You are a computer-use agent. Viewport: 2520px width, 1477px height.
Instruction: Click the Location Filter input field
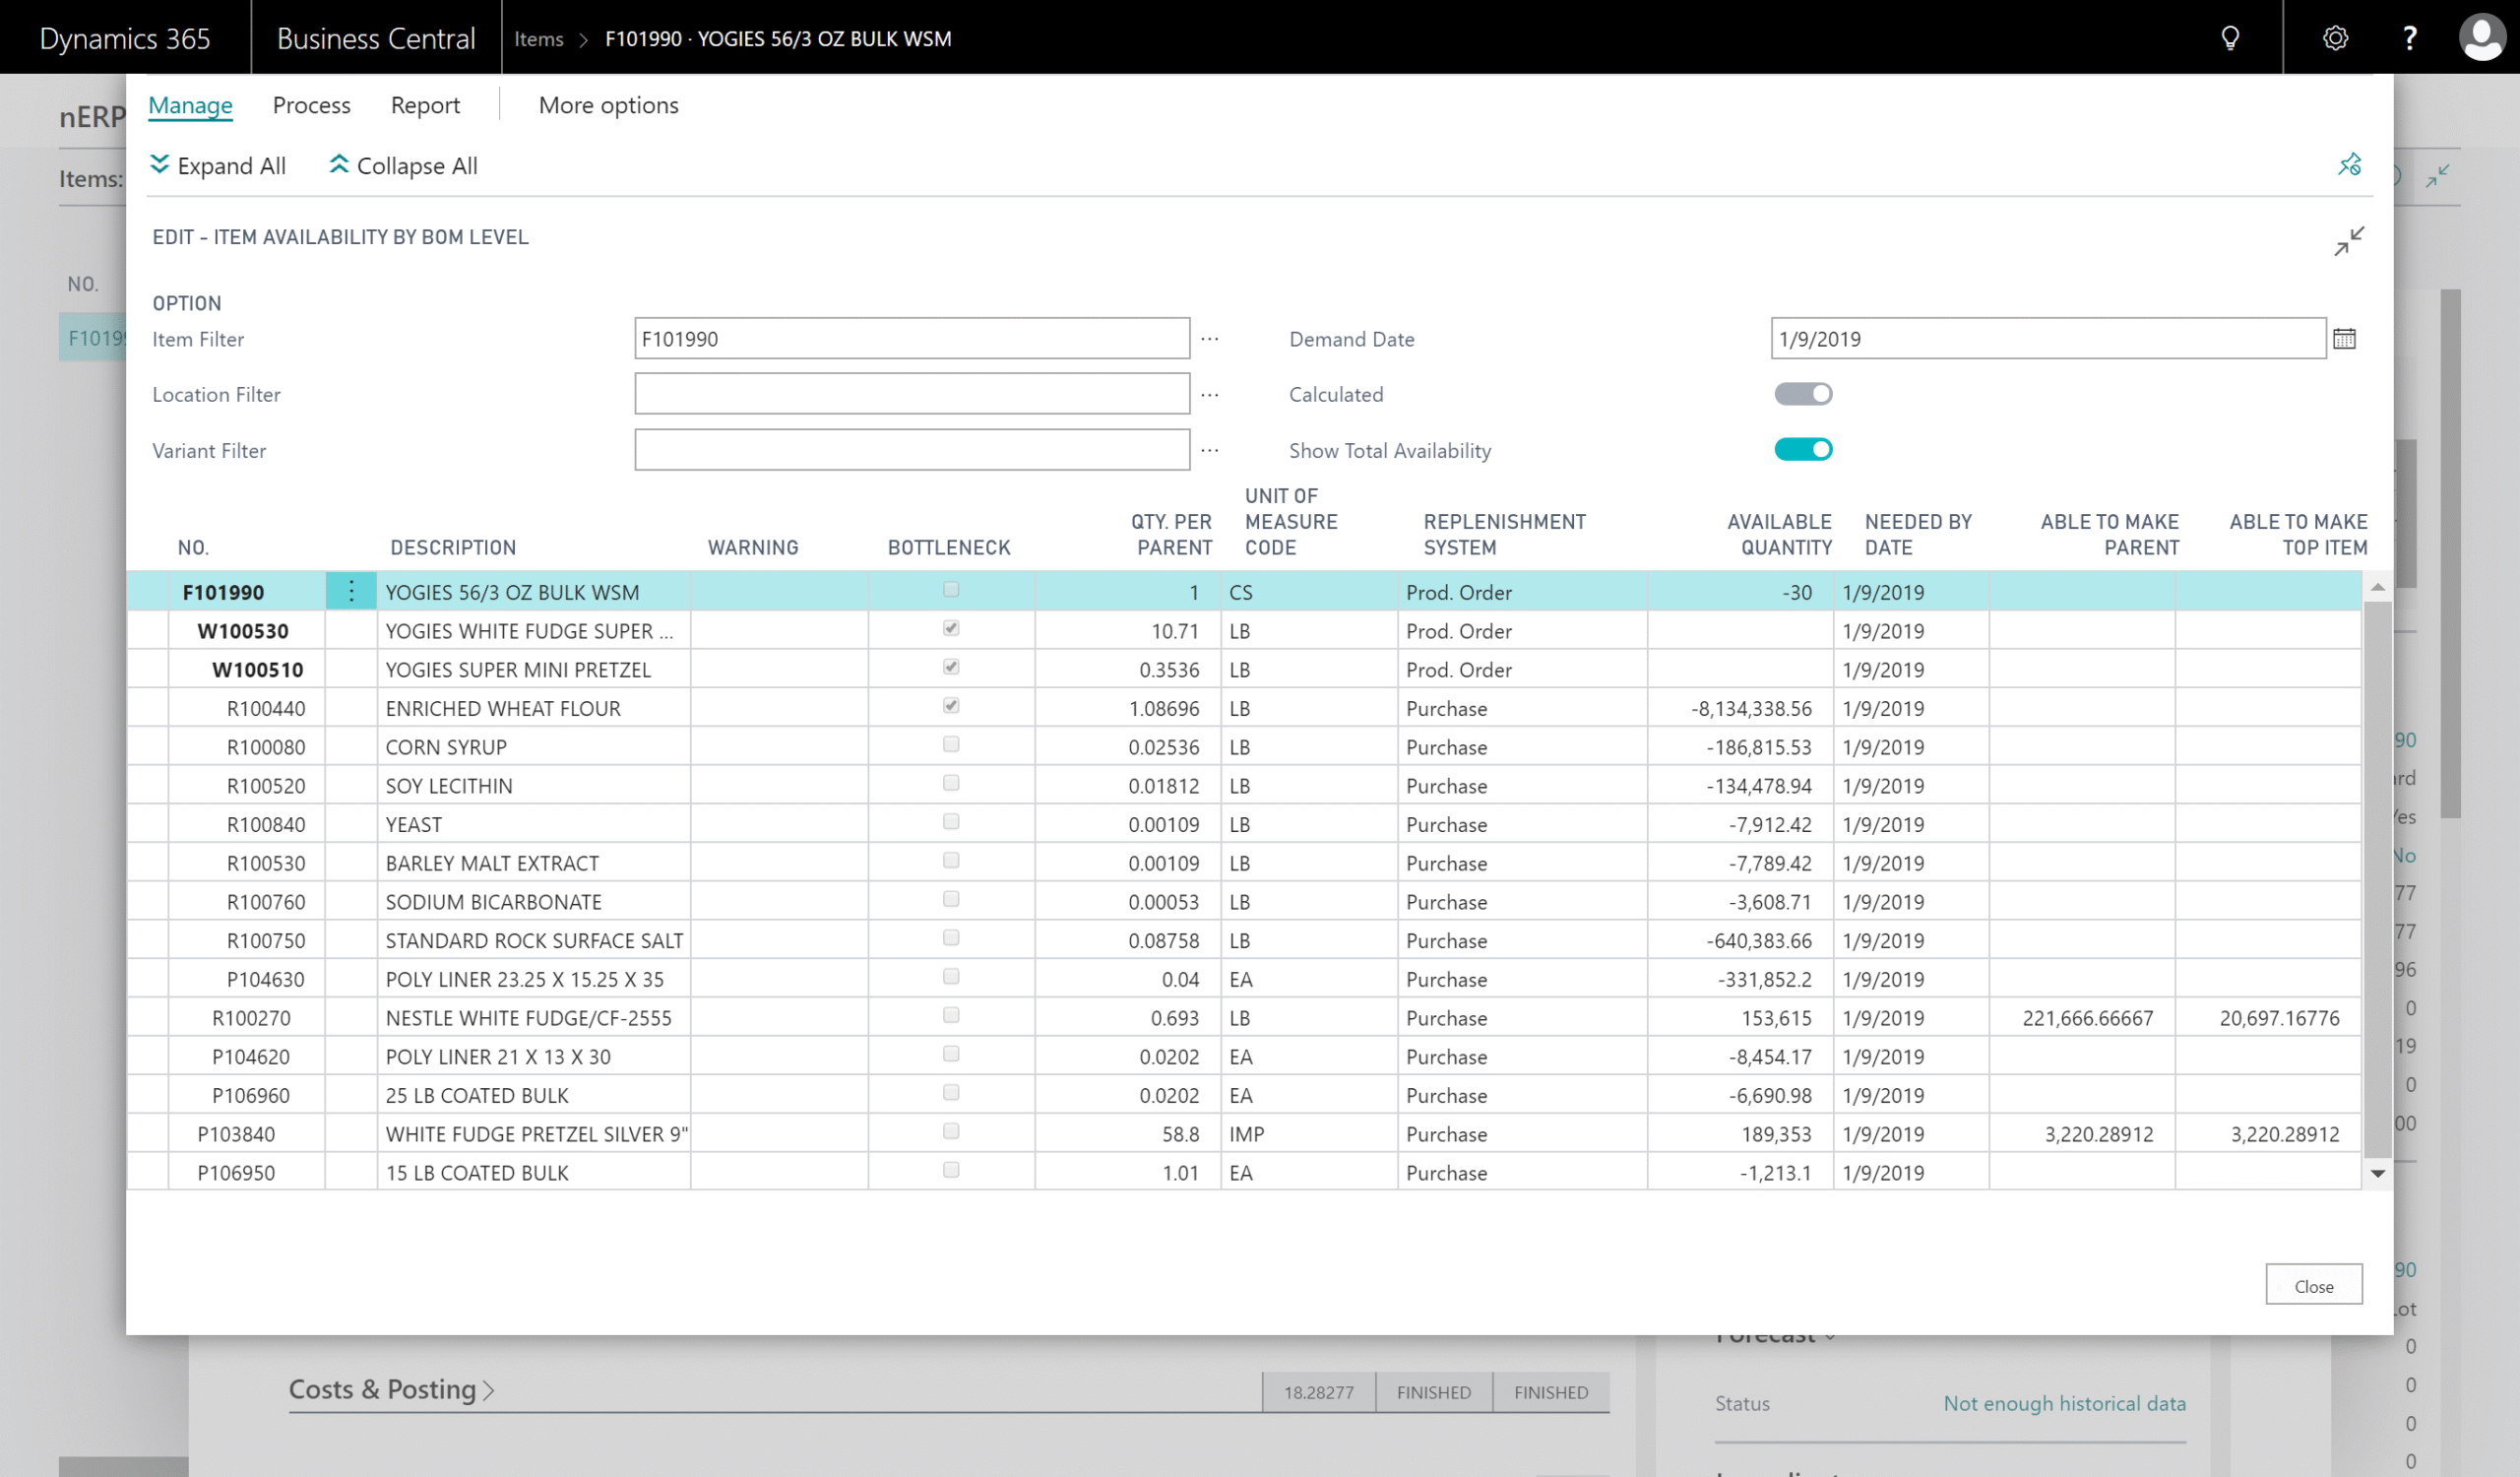click(x=911, y=394)
